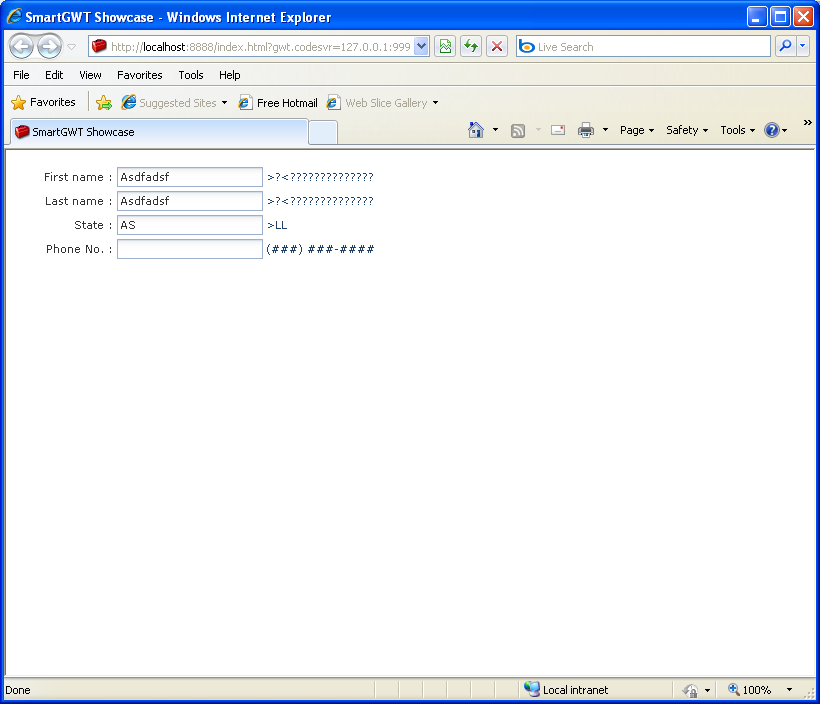Open the Free Hotmail link
Screen dimensions: 820x704
(x=278, y=103)
